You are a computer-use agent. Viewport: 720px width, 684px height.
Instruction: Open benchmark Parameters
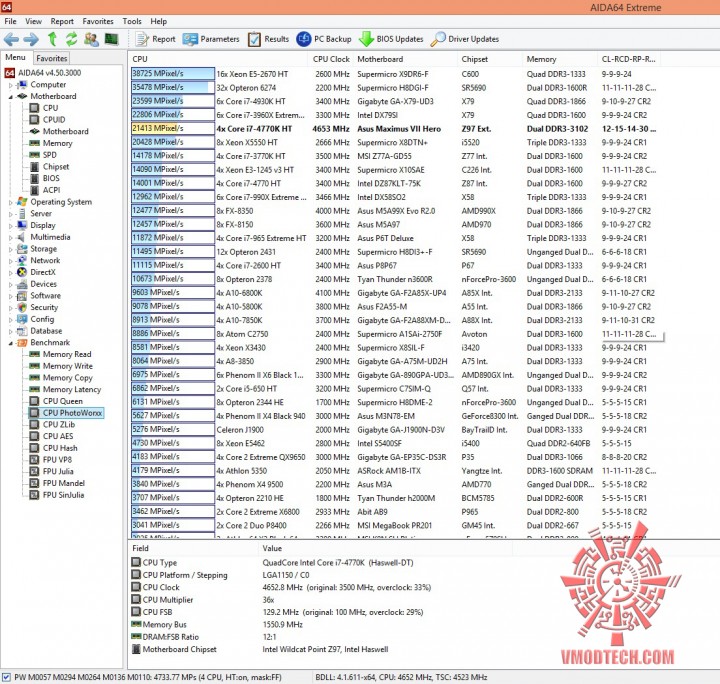point(211,39)
